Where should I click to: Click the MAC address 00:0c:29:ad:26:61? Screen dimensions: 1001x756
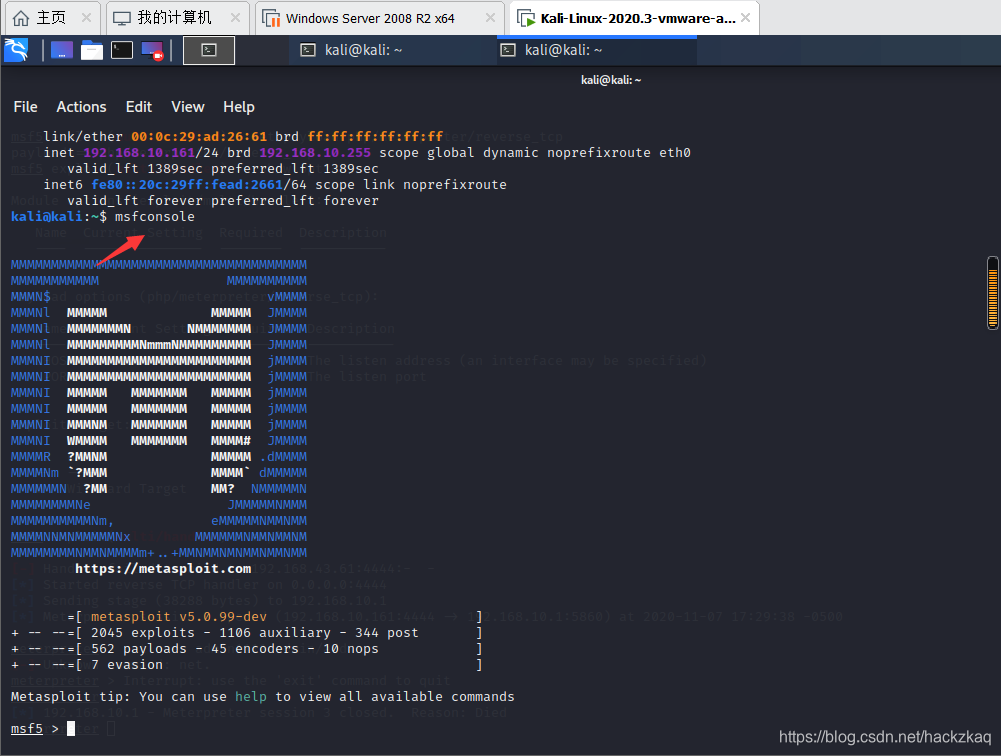click(x=199, y=137)
